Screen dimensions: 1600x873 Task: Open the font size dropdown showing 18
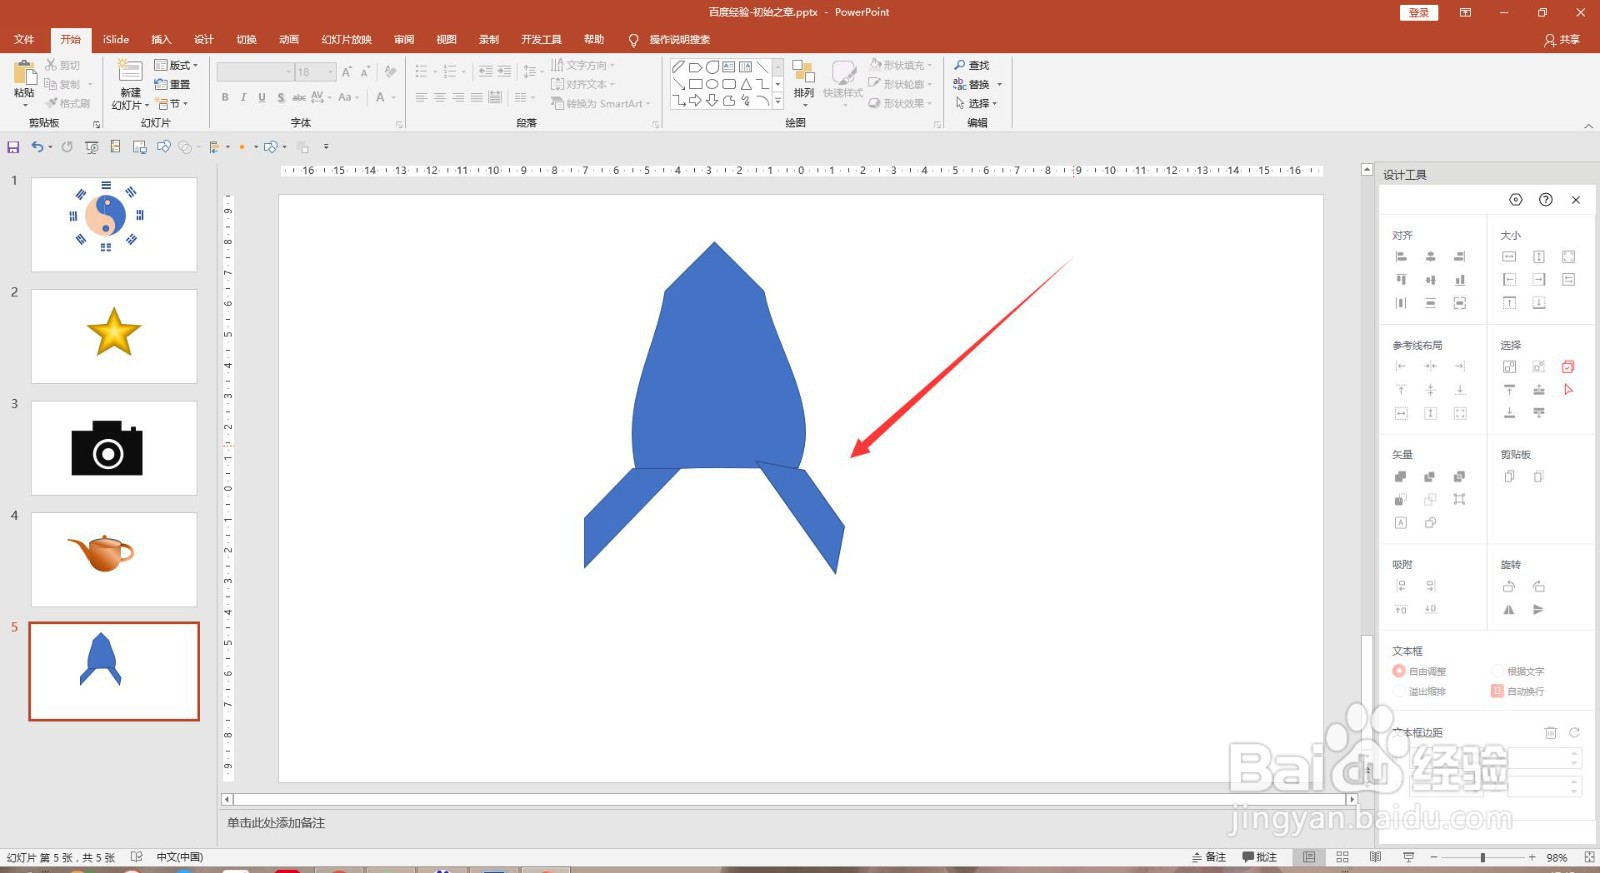pyautogui.click(x=331, y=72)
